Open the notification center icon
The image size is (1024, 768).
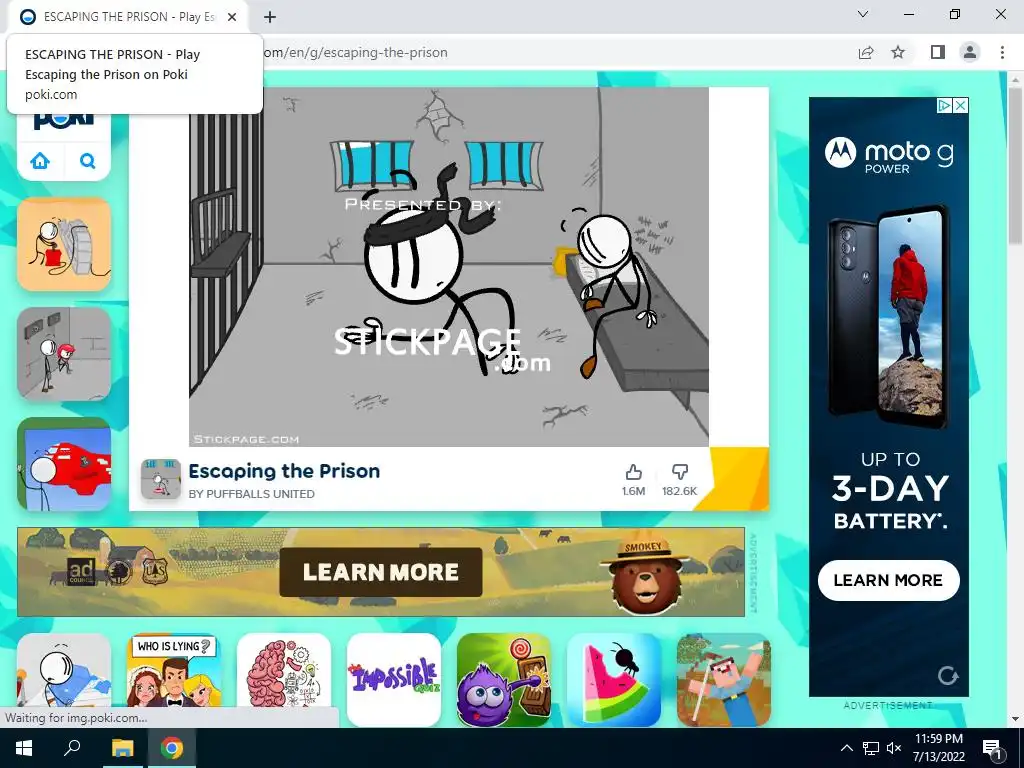pos(991,748)
